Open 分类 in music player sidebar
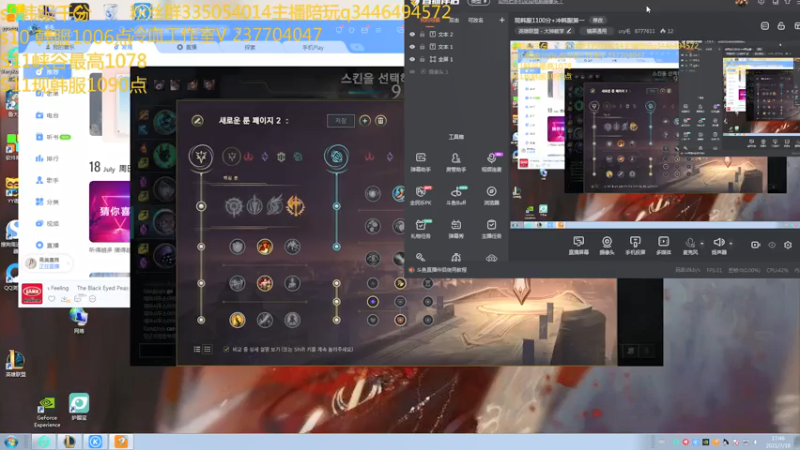The image size is (800, 450). 47,202
